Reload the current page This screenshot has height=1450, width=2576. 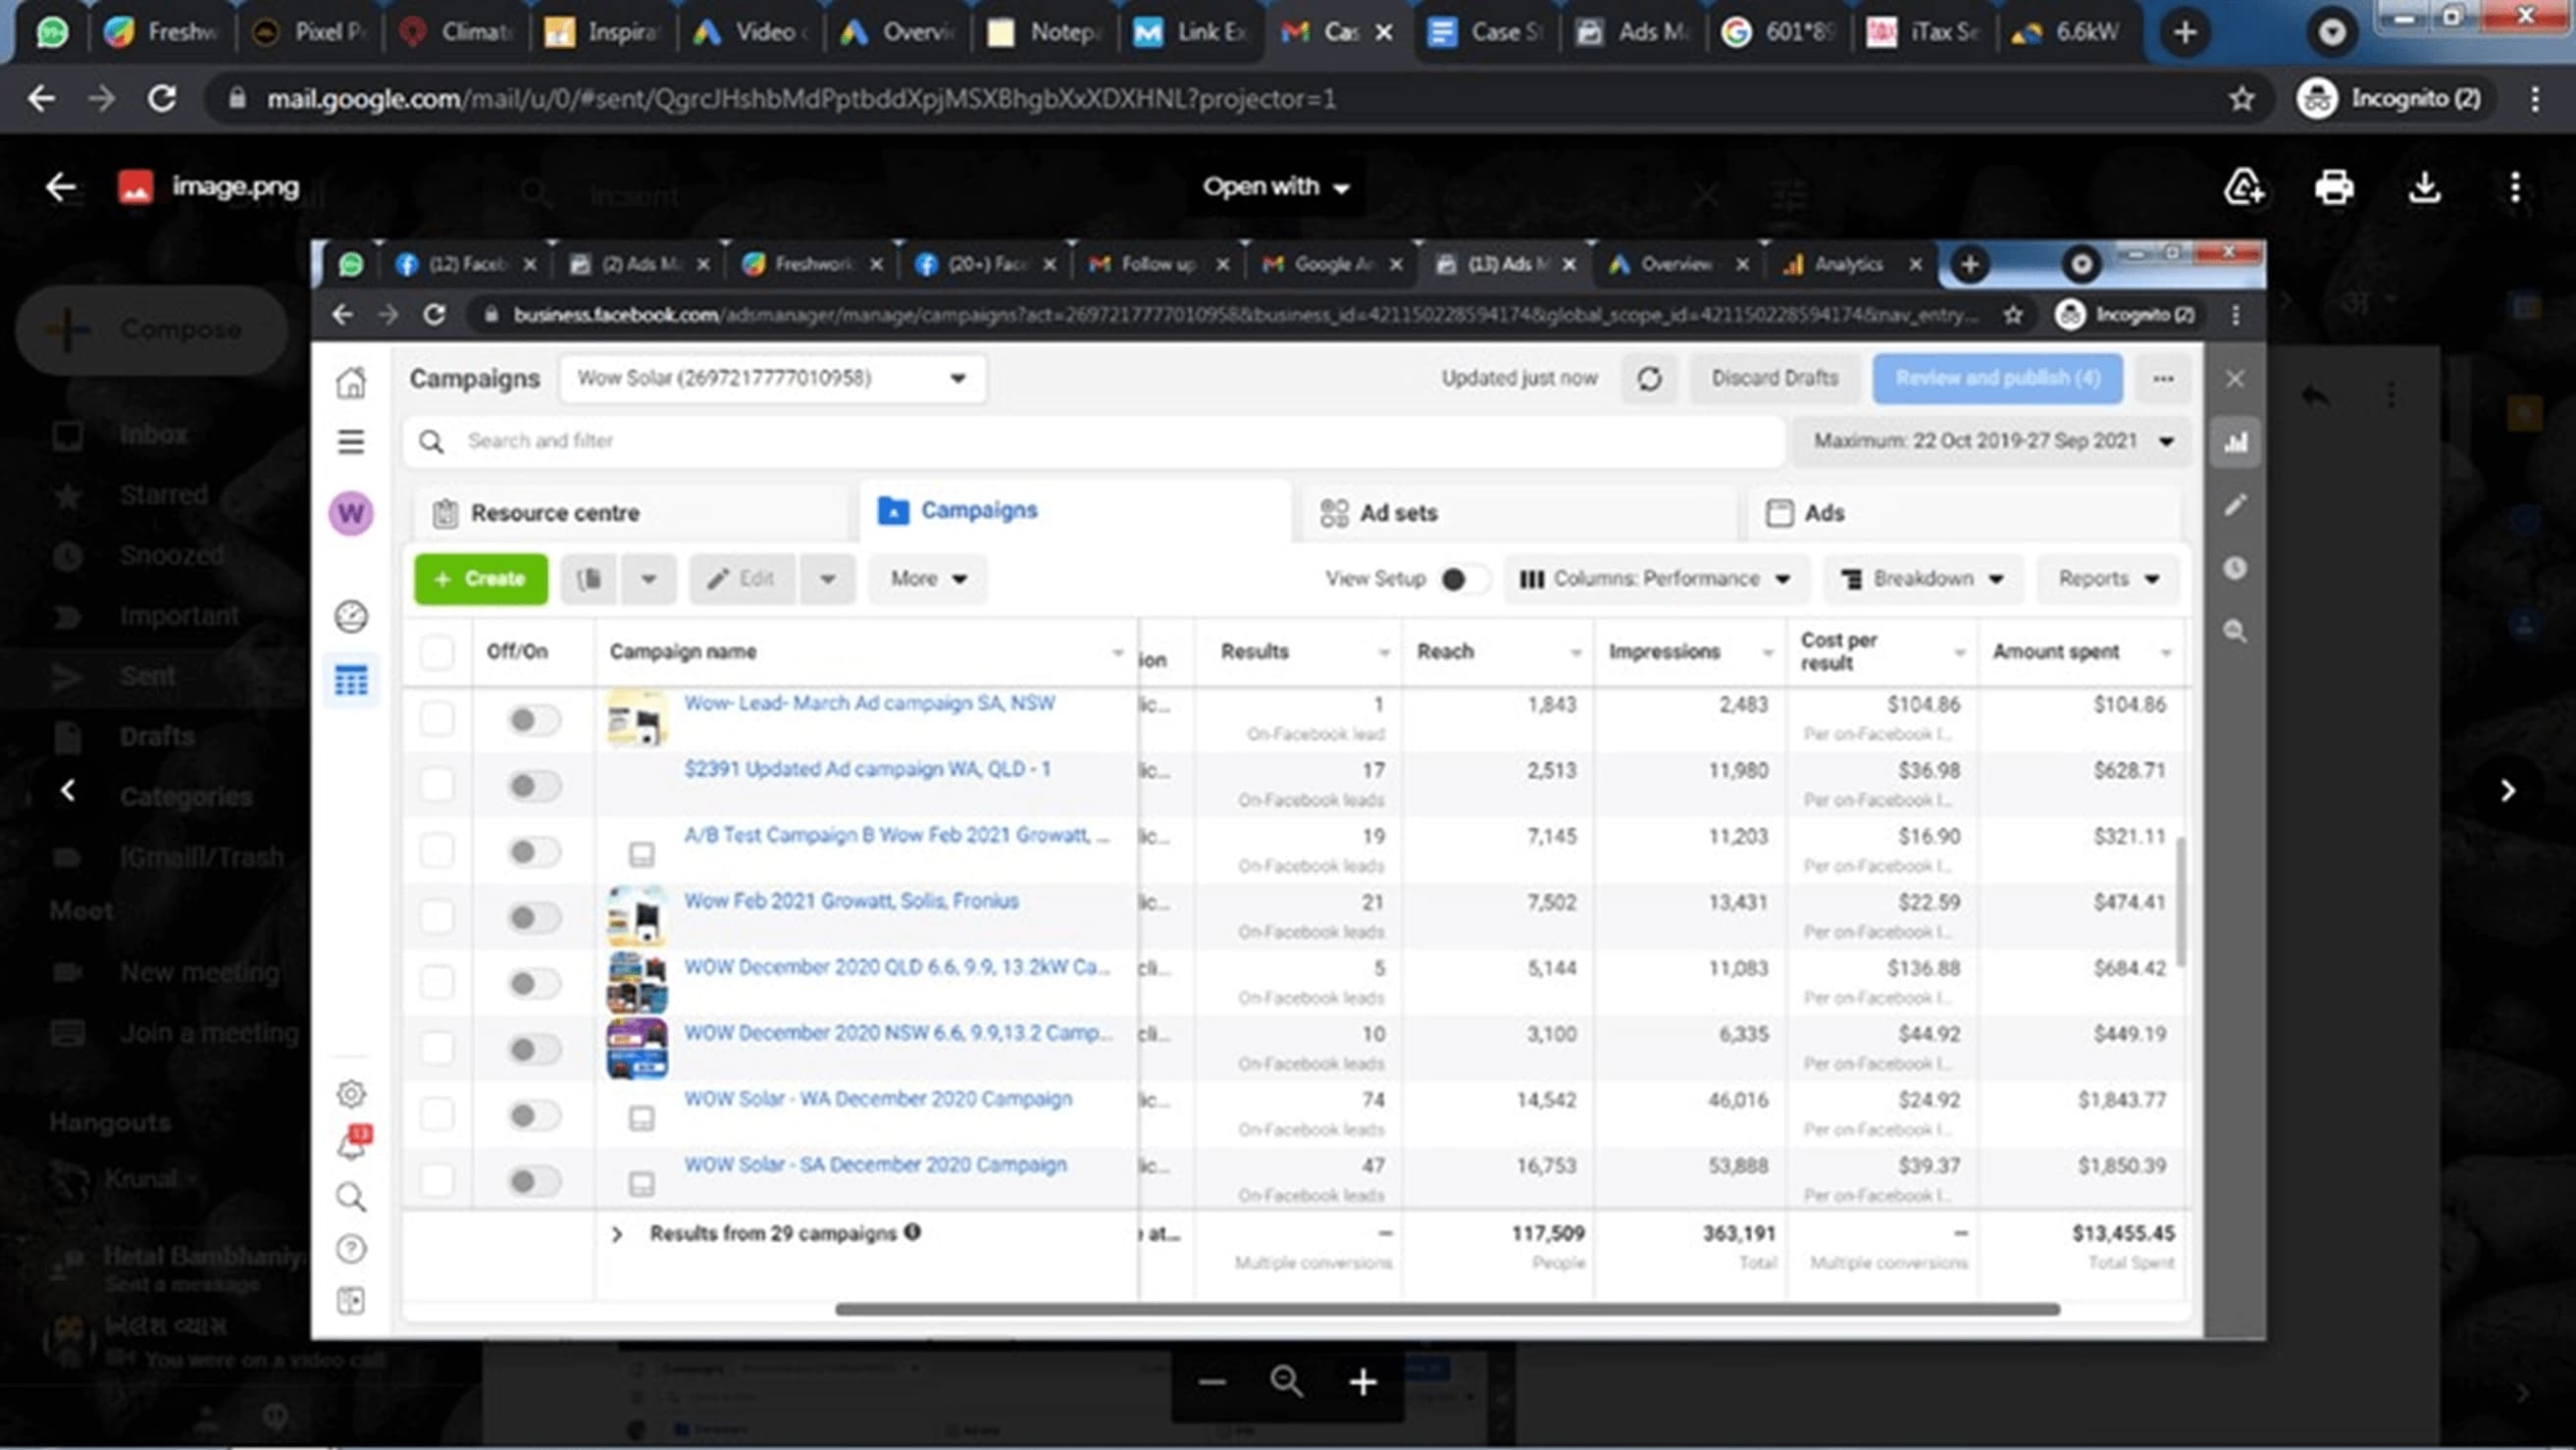162,99
